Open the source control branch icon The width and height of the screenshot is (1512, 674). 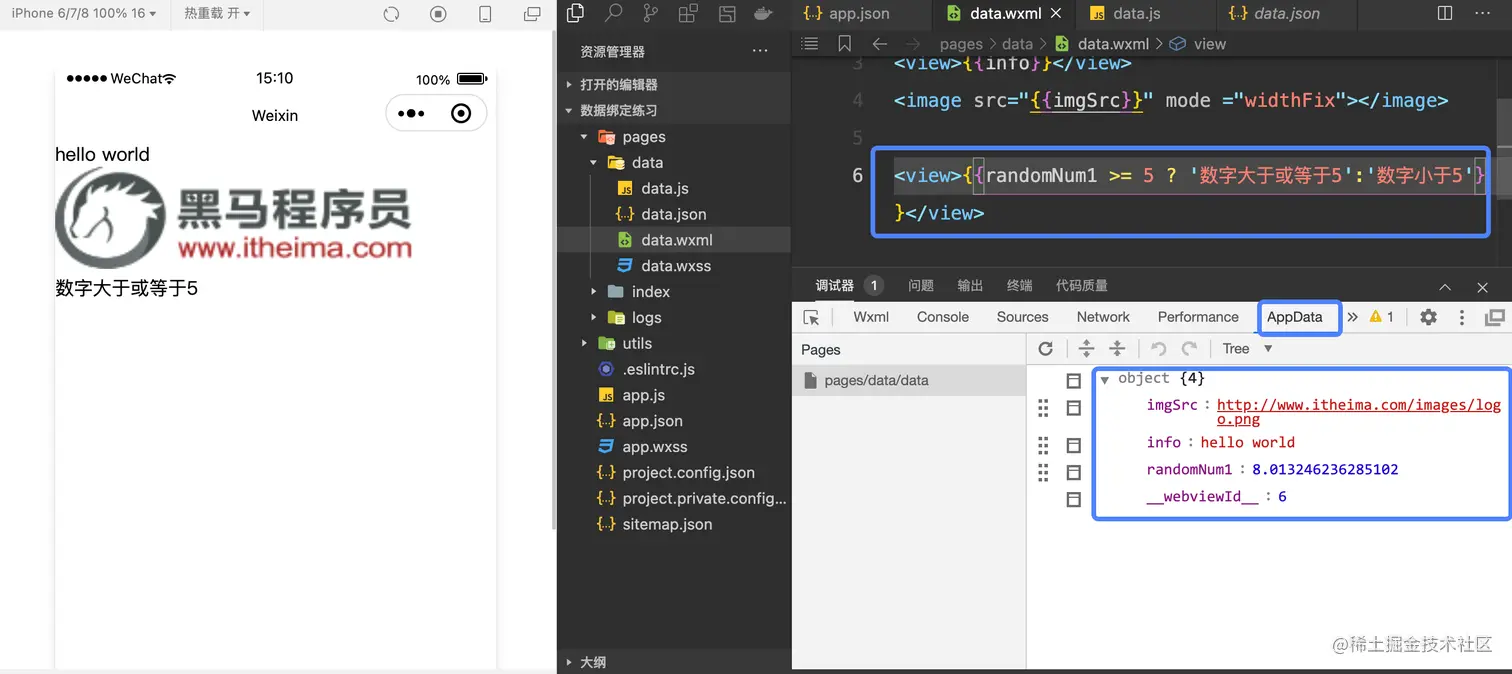[651, 13]
